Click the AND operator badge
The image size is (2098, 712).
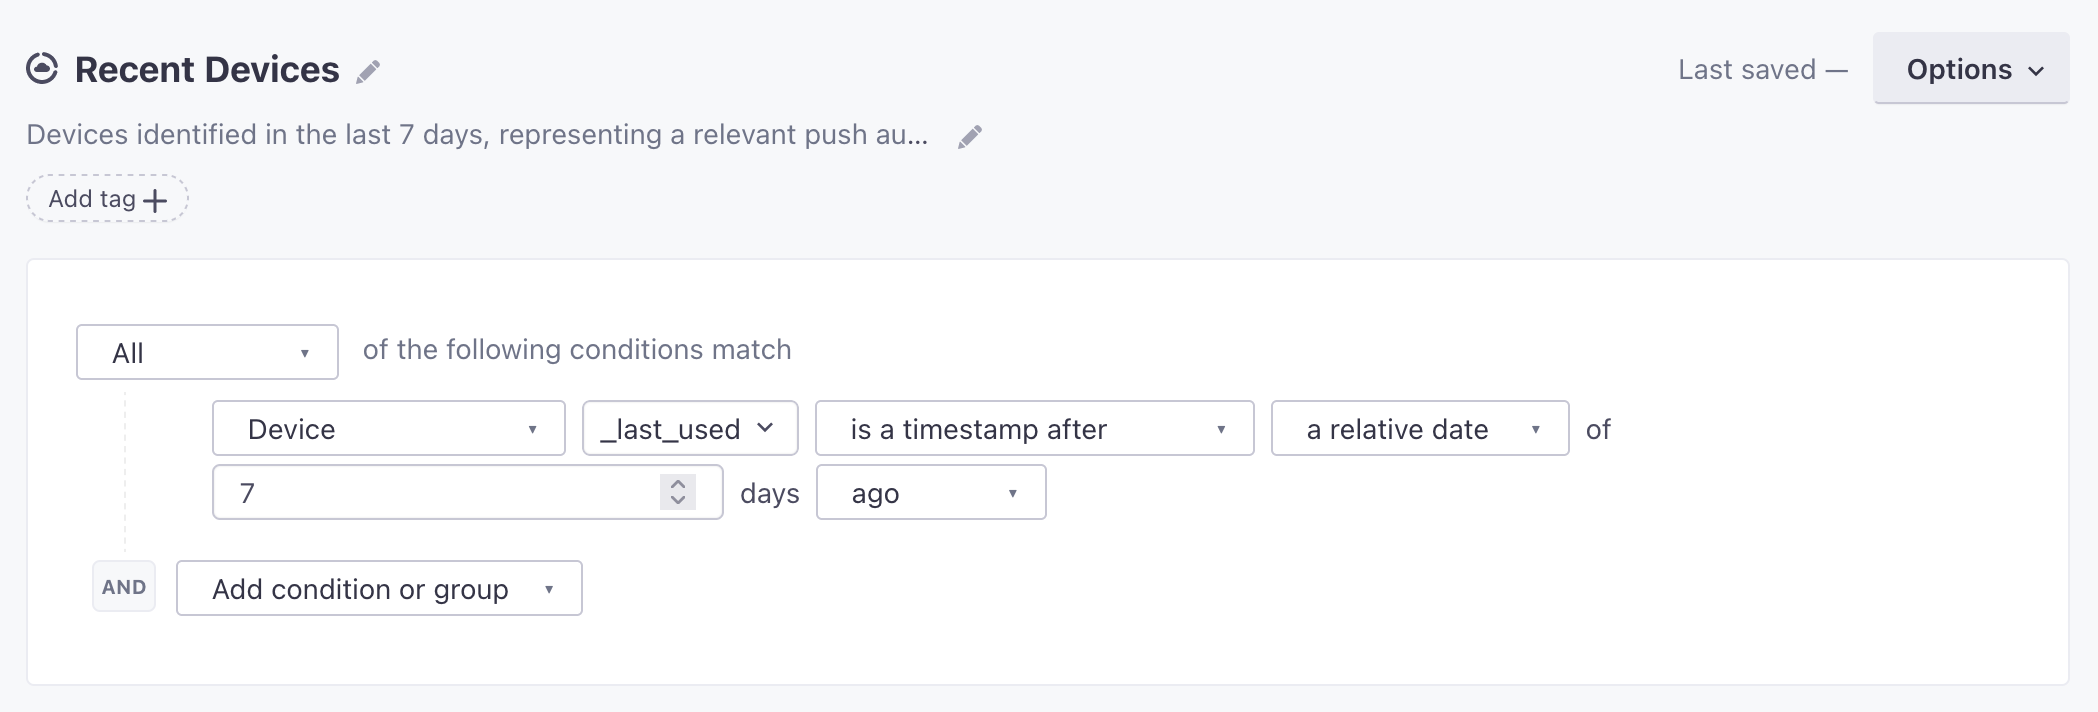pyautogui.click(x=124, y=587)
